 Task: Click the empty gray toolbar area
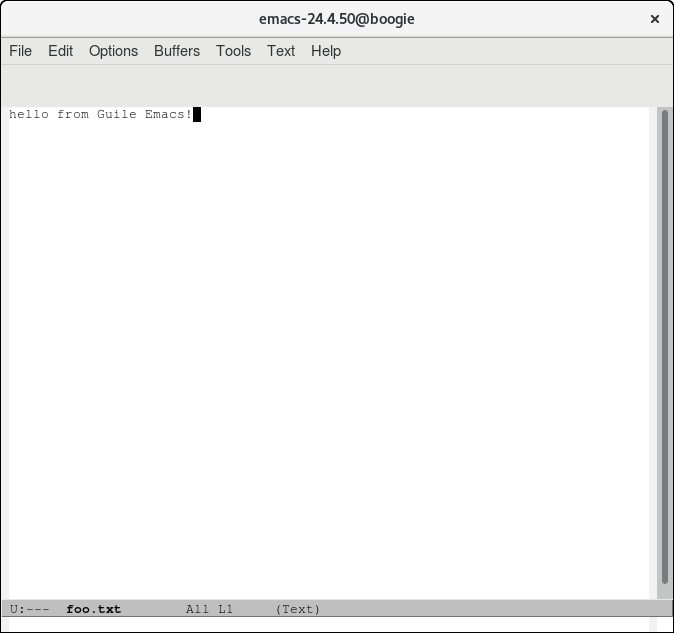click(x=336, y=86)
